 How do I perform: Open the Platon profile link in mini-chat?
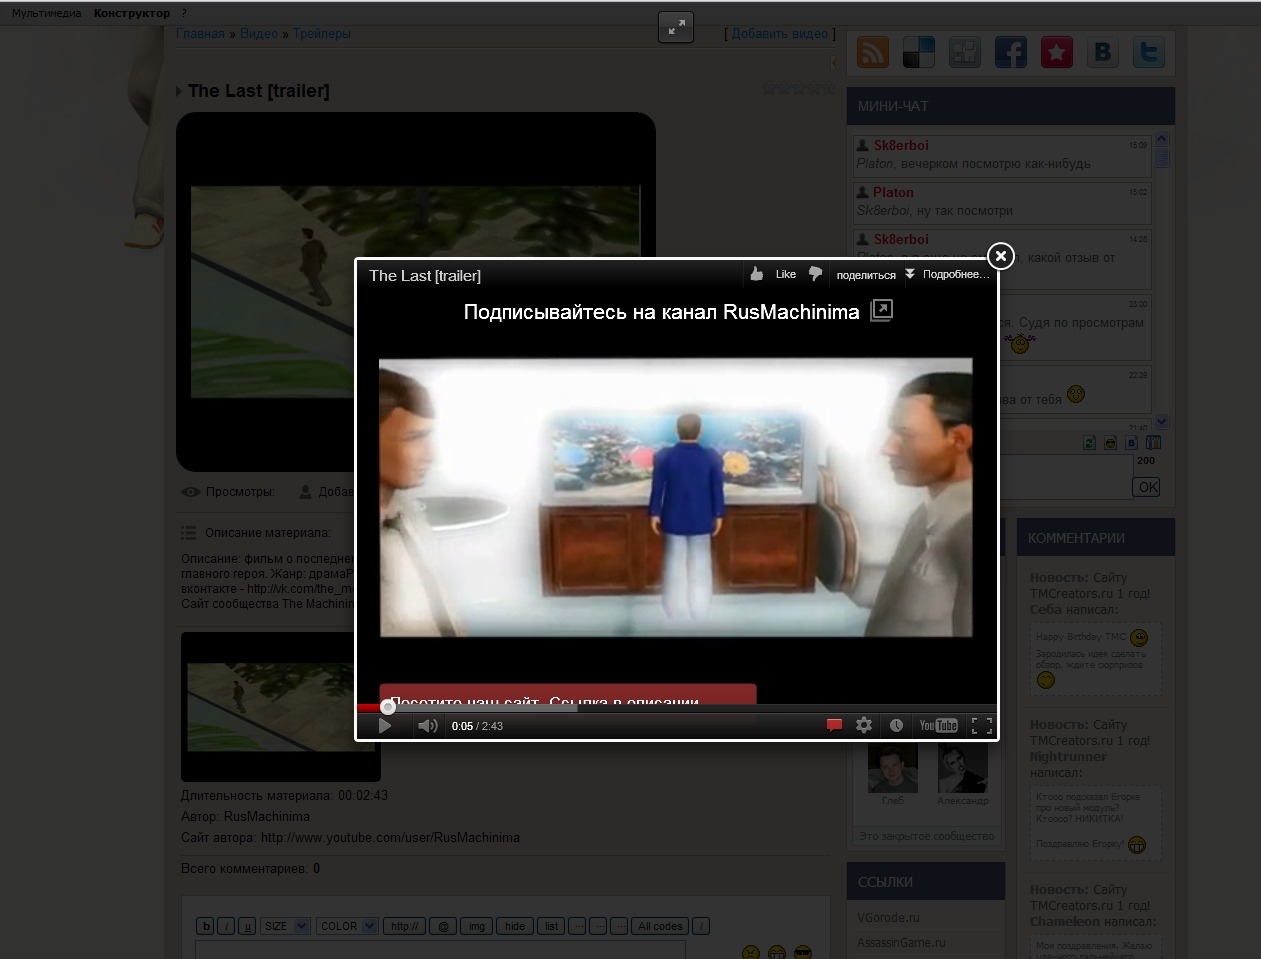coord(893,192)
